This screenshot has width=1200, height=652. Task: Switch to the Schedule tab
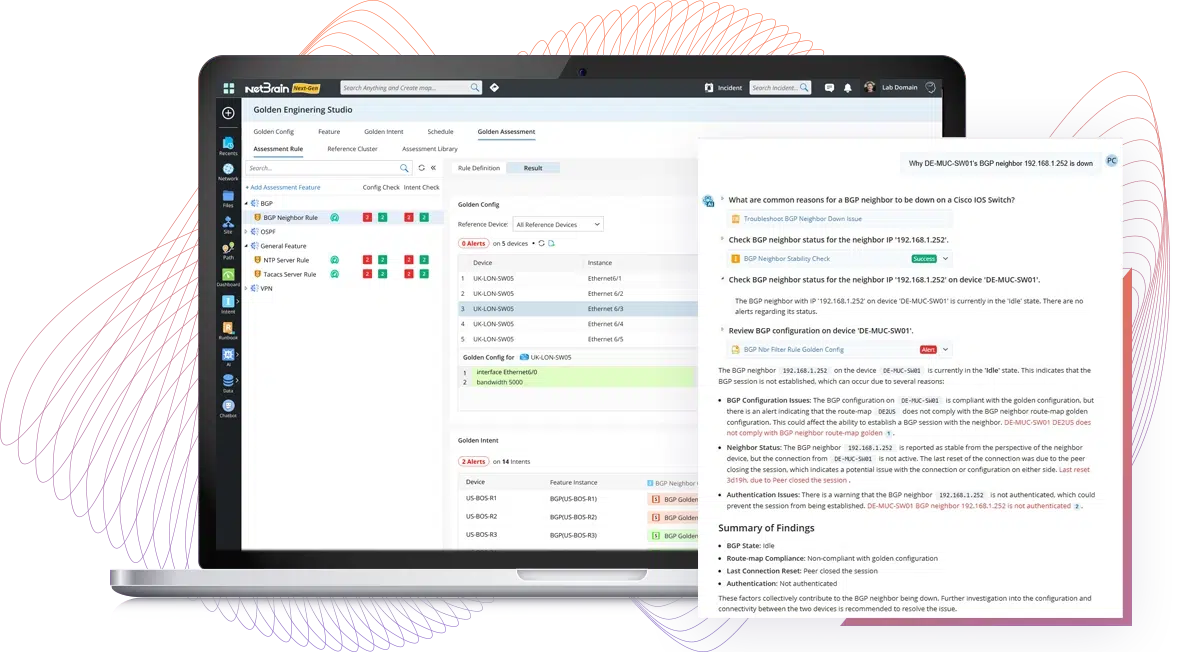(x=440, y=132)
